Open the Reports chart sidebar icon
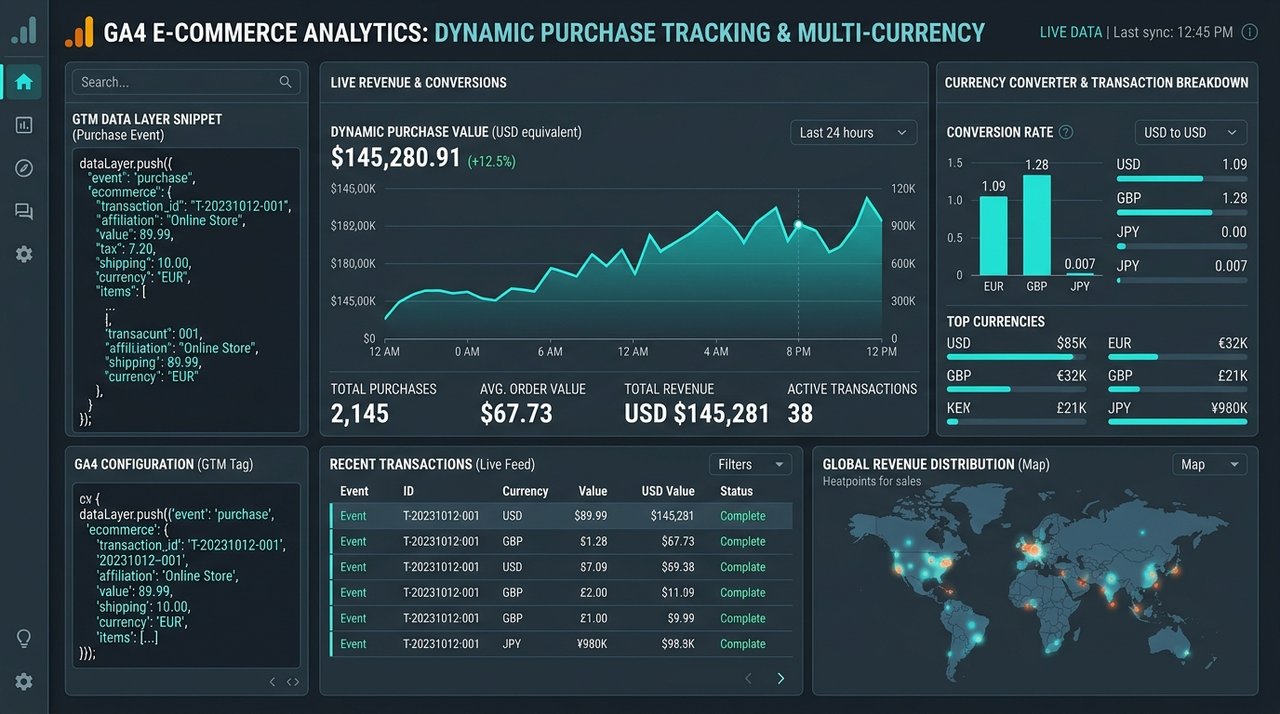Image resolution: width=1280 pixels, height=714 pixels. point(24,125)
